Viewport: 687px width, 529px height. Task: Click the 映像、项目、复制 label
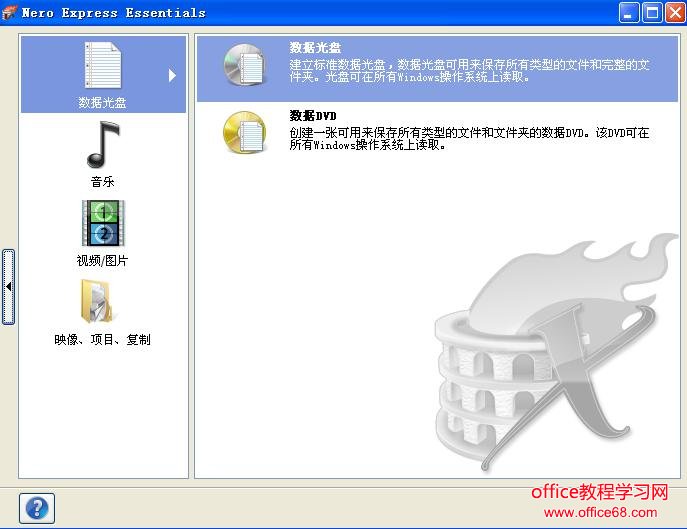[103, 339]
